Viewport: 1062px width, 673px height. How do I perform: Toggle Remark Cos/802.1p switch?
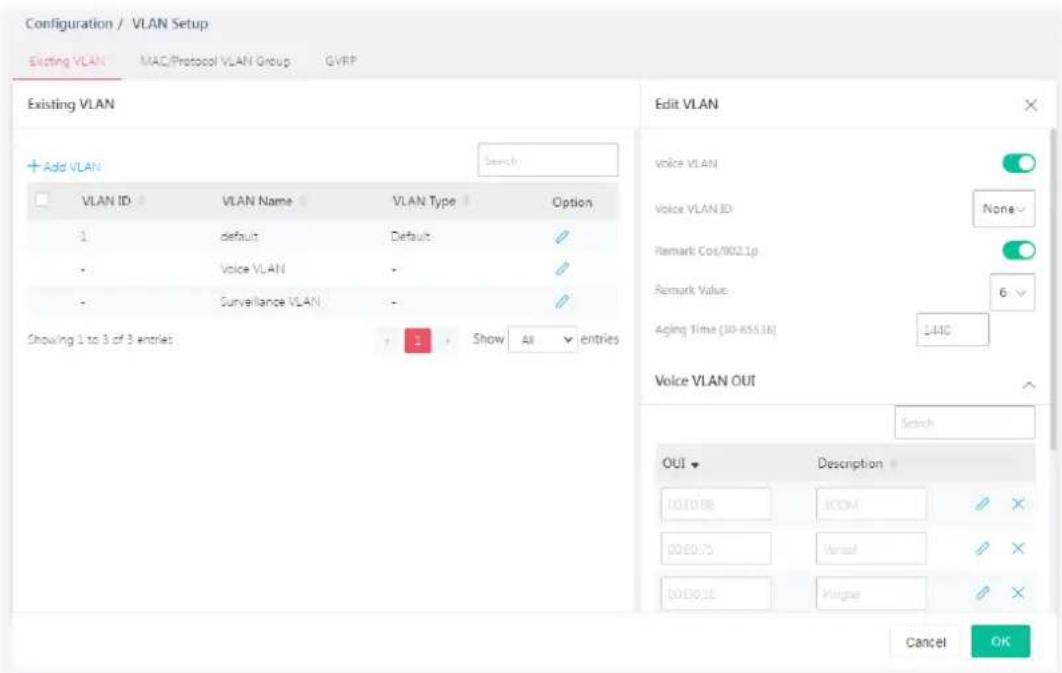(1019, 250)
